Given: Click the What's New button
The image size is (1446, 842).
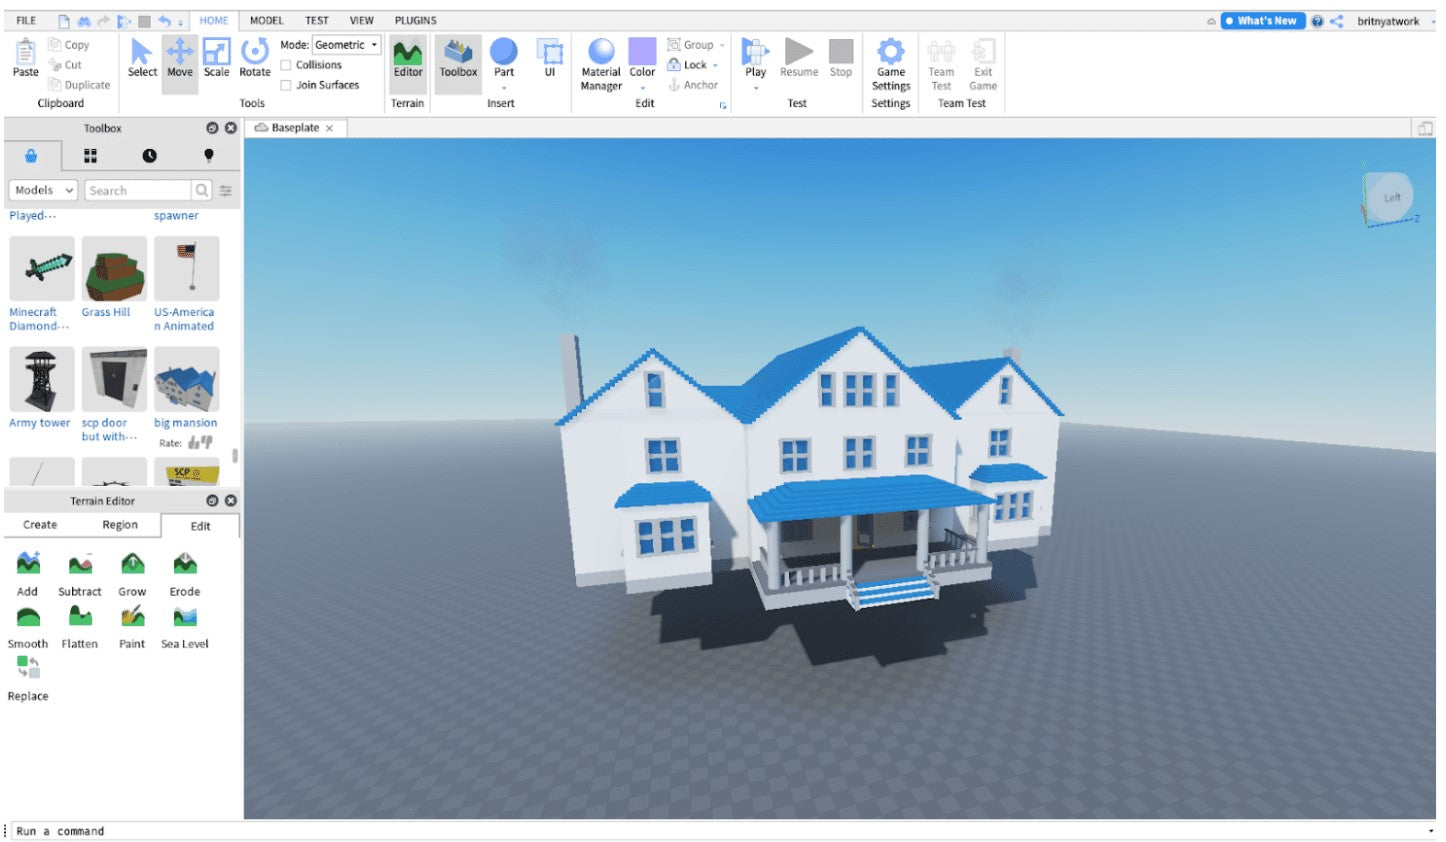Looking at the screenshot, I should point(1263,21).
